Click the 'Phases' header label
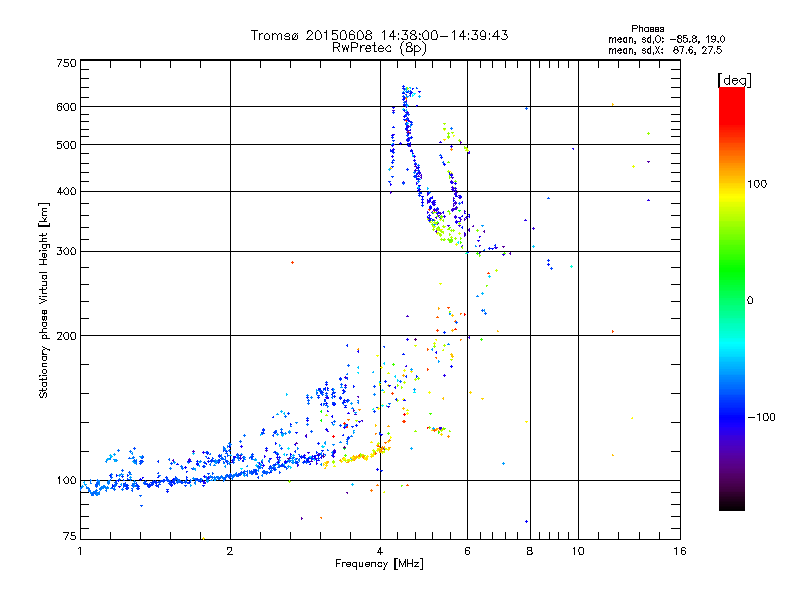The image size is (800, 600). pos(647,29)
